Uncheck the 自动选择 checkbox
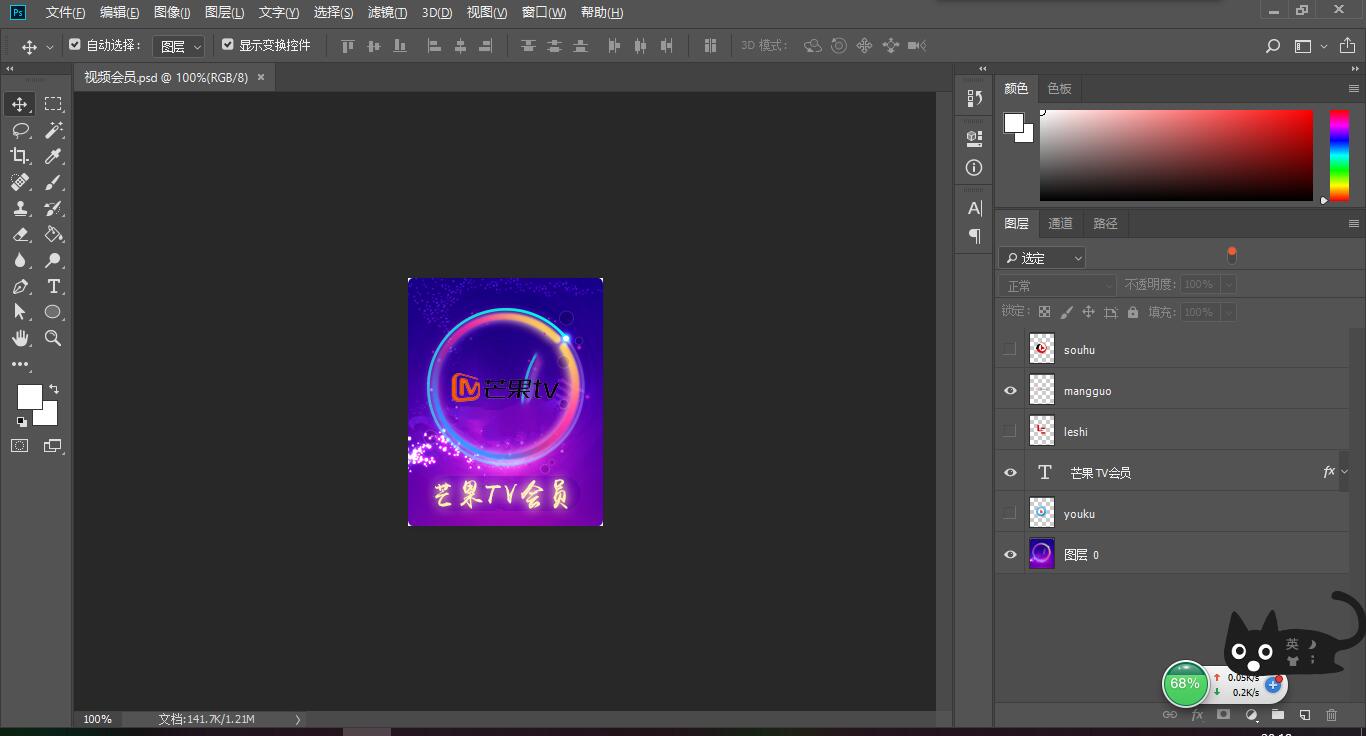The height and width of the screenshot is (736, 1366). [x=75, y=45]
